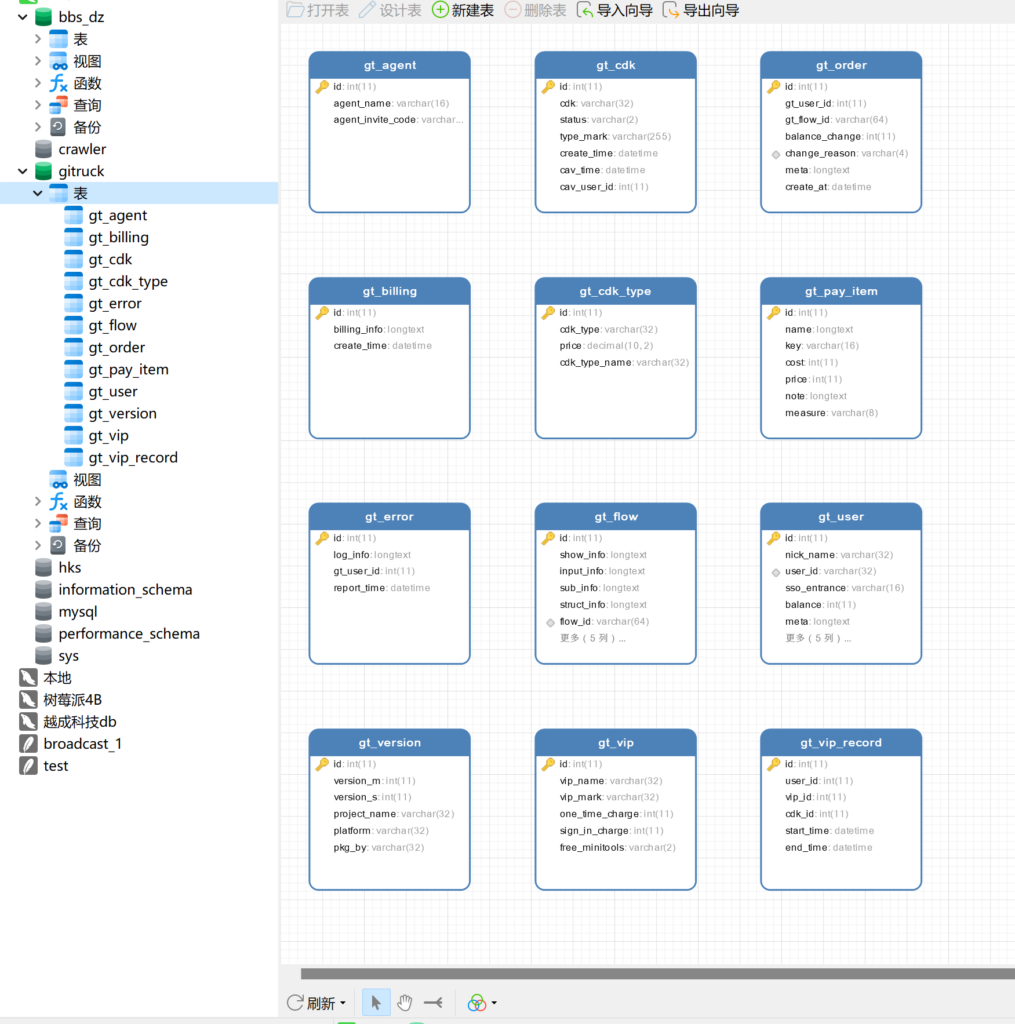Click the 导入向导 (import wizard) icon

click(x=586, y=10)
